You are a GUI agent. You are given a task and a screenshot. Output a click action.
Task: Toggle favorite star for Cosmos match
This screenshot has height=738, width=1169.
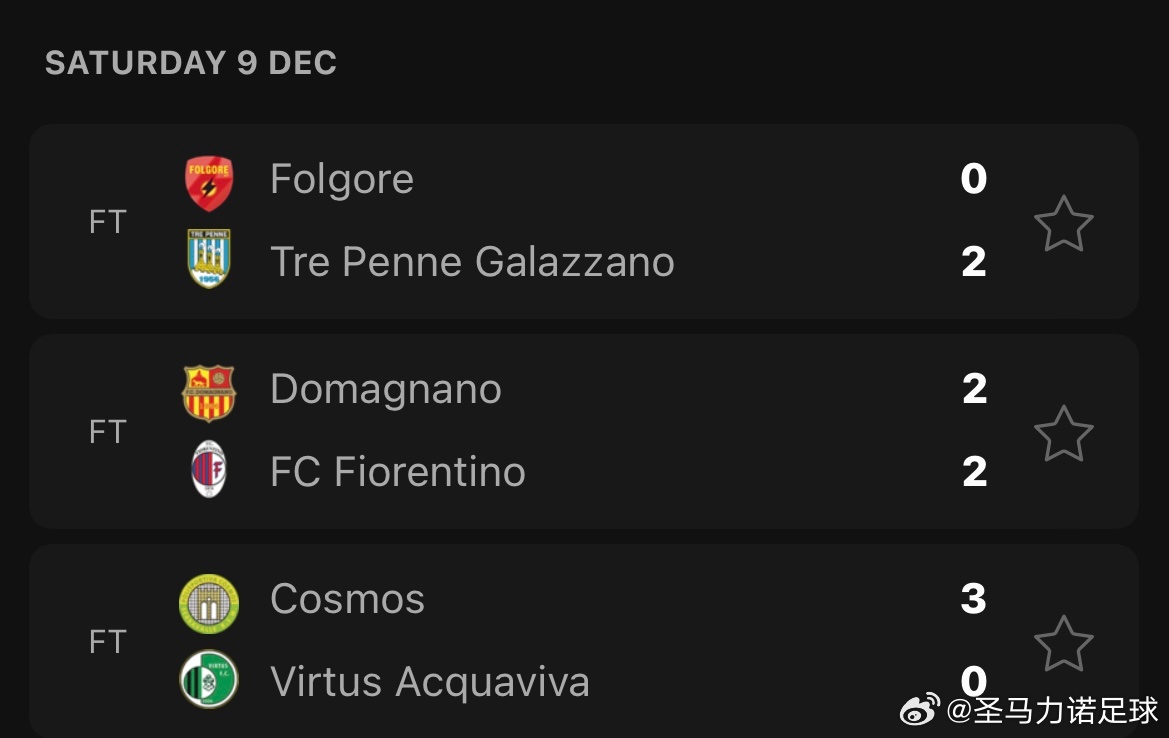[1063, 643]
